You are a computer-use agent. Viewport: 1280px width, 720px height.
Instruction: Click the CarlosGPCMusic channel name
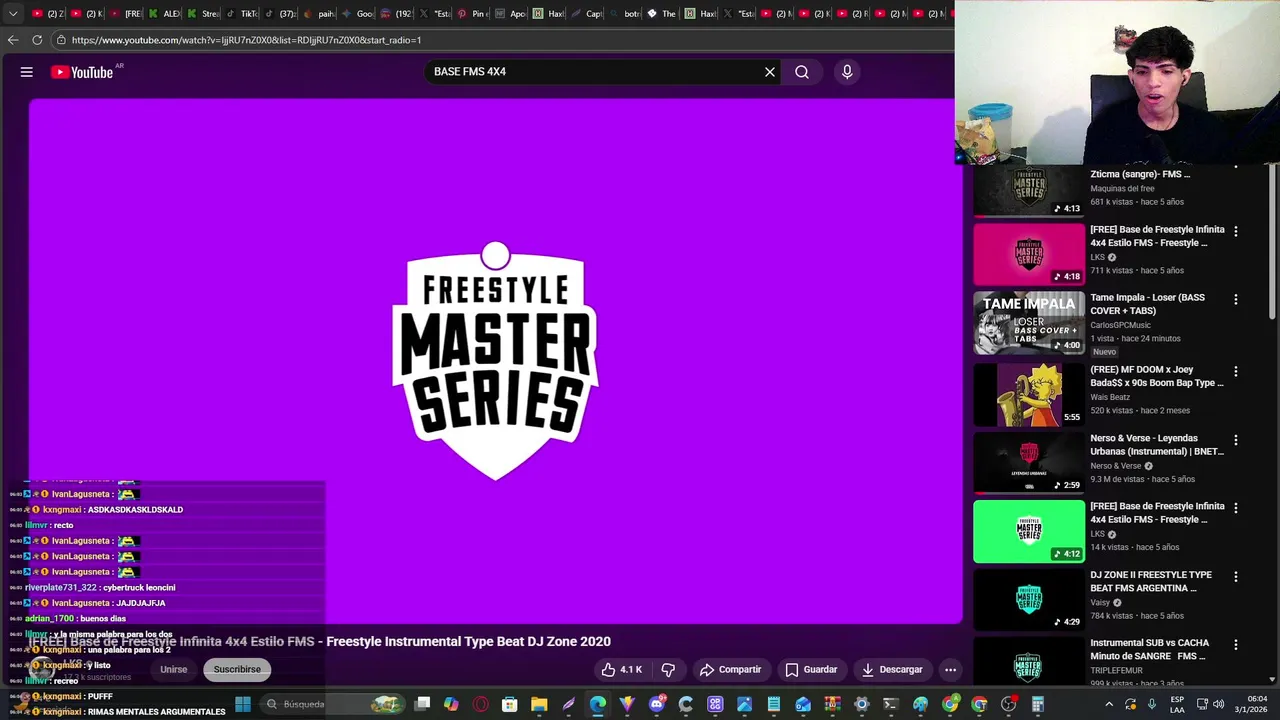pyautogui.click(x=1120, y=325)
